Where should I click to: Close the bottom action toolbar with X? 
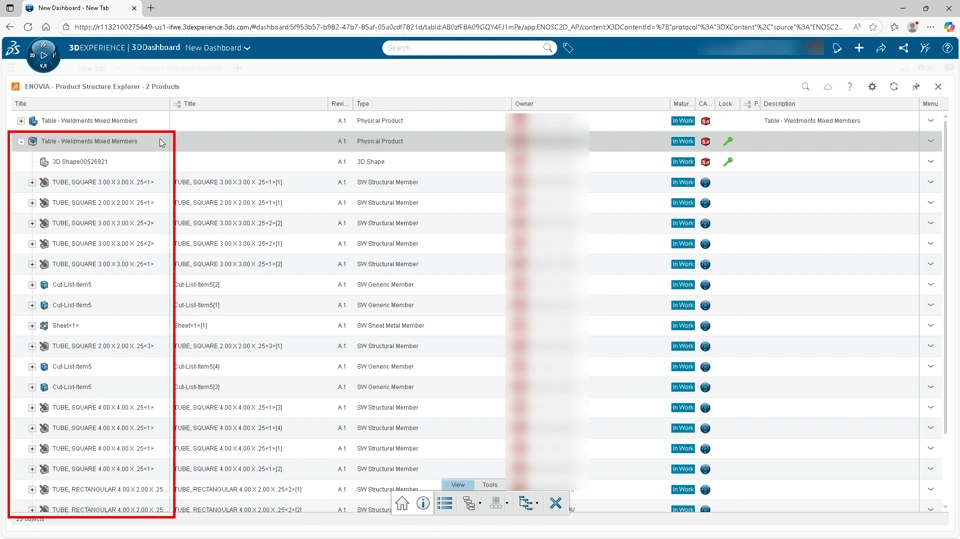pos(555,503)
